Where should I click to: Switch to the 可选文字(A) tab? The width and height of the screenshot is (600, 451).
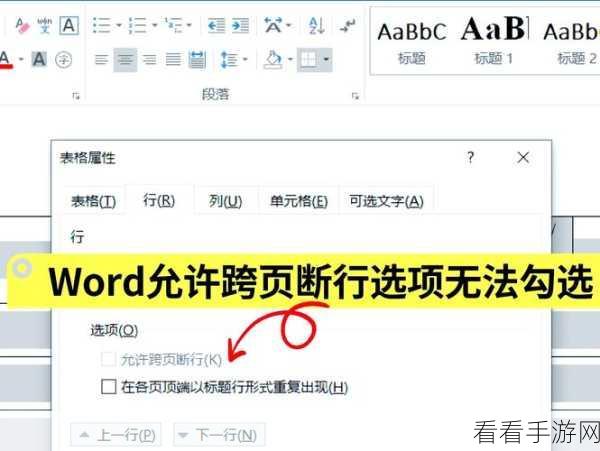point(386,201)
